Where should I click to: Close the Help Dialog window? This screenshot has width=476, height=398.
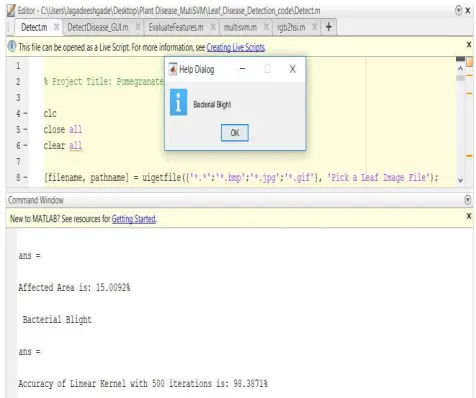coord(293,69)
